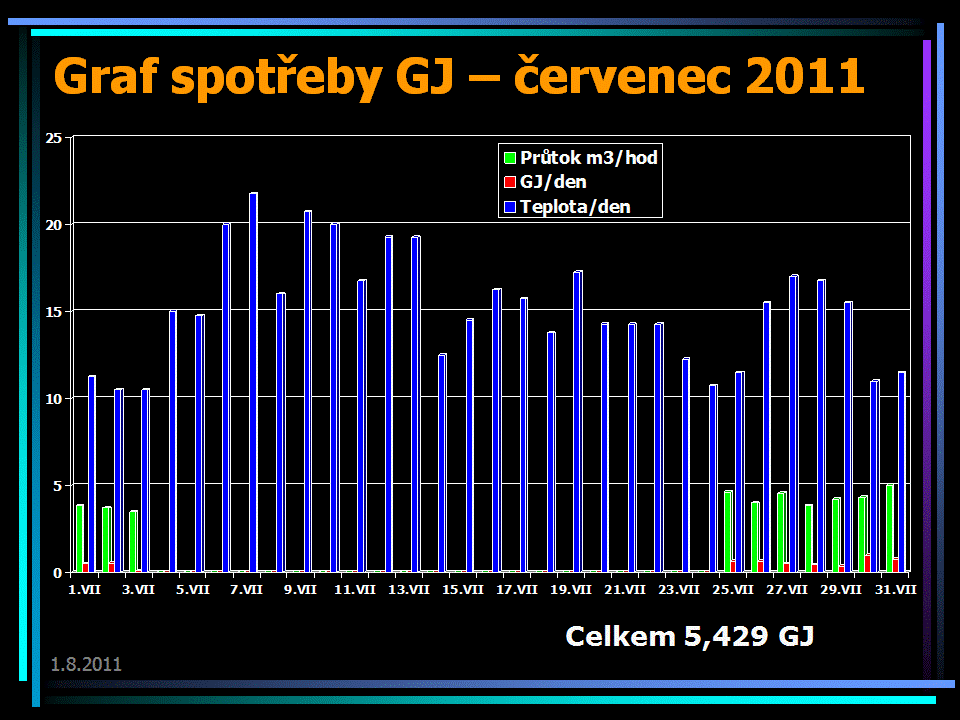Click the red GJ/den legend swatch
Screen dimensions: 960x720
click(510, 182)
